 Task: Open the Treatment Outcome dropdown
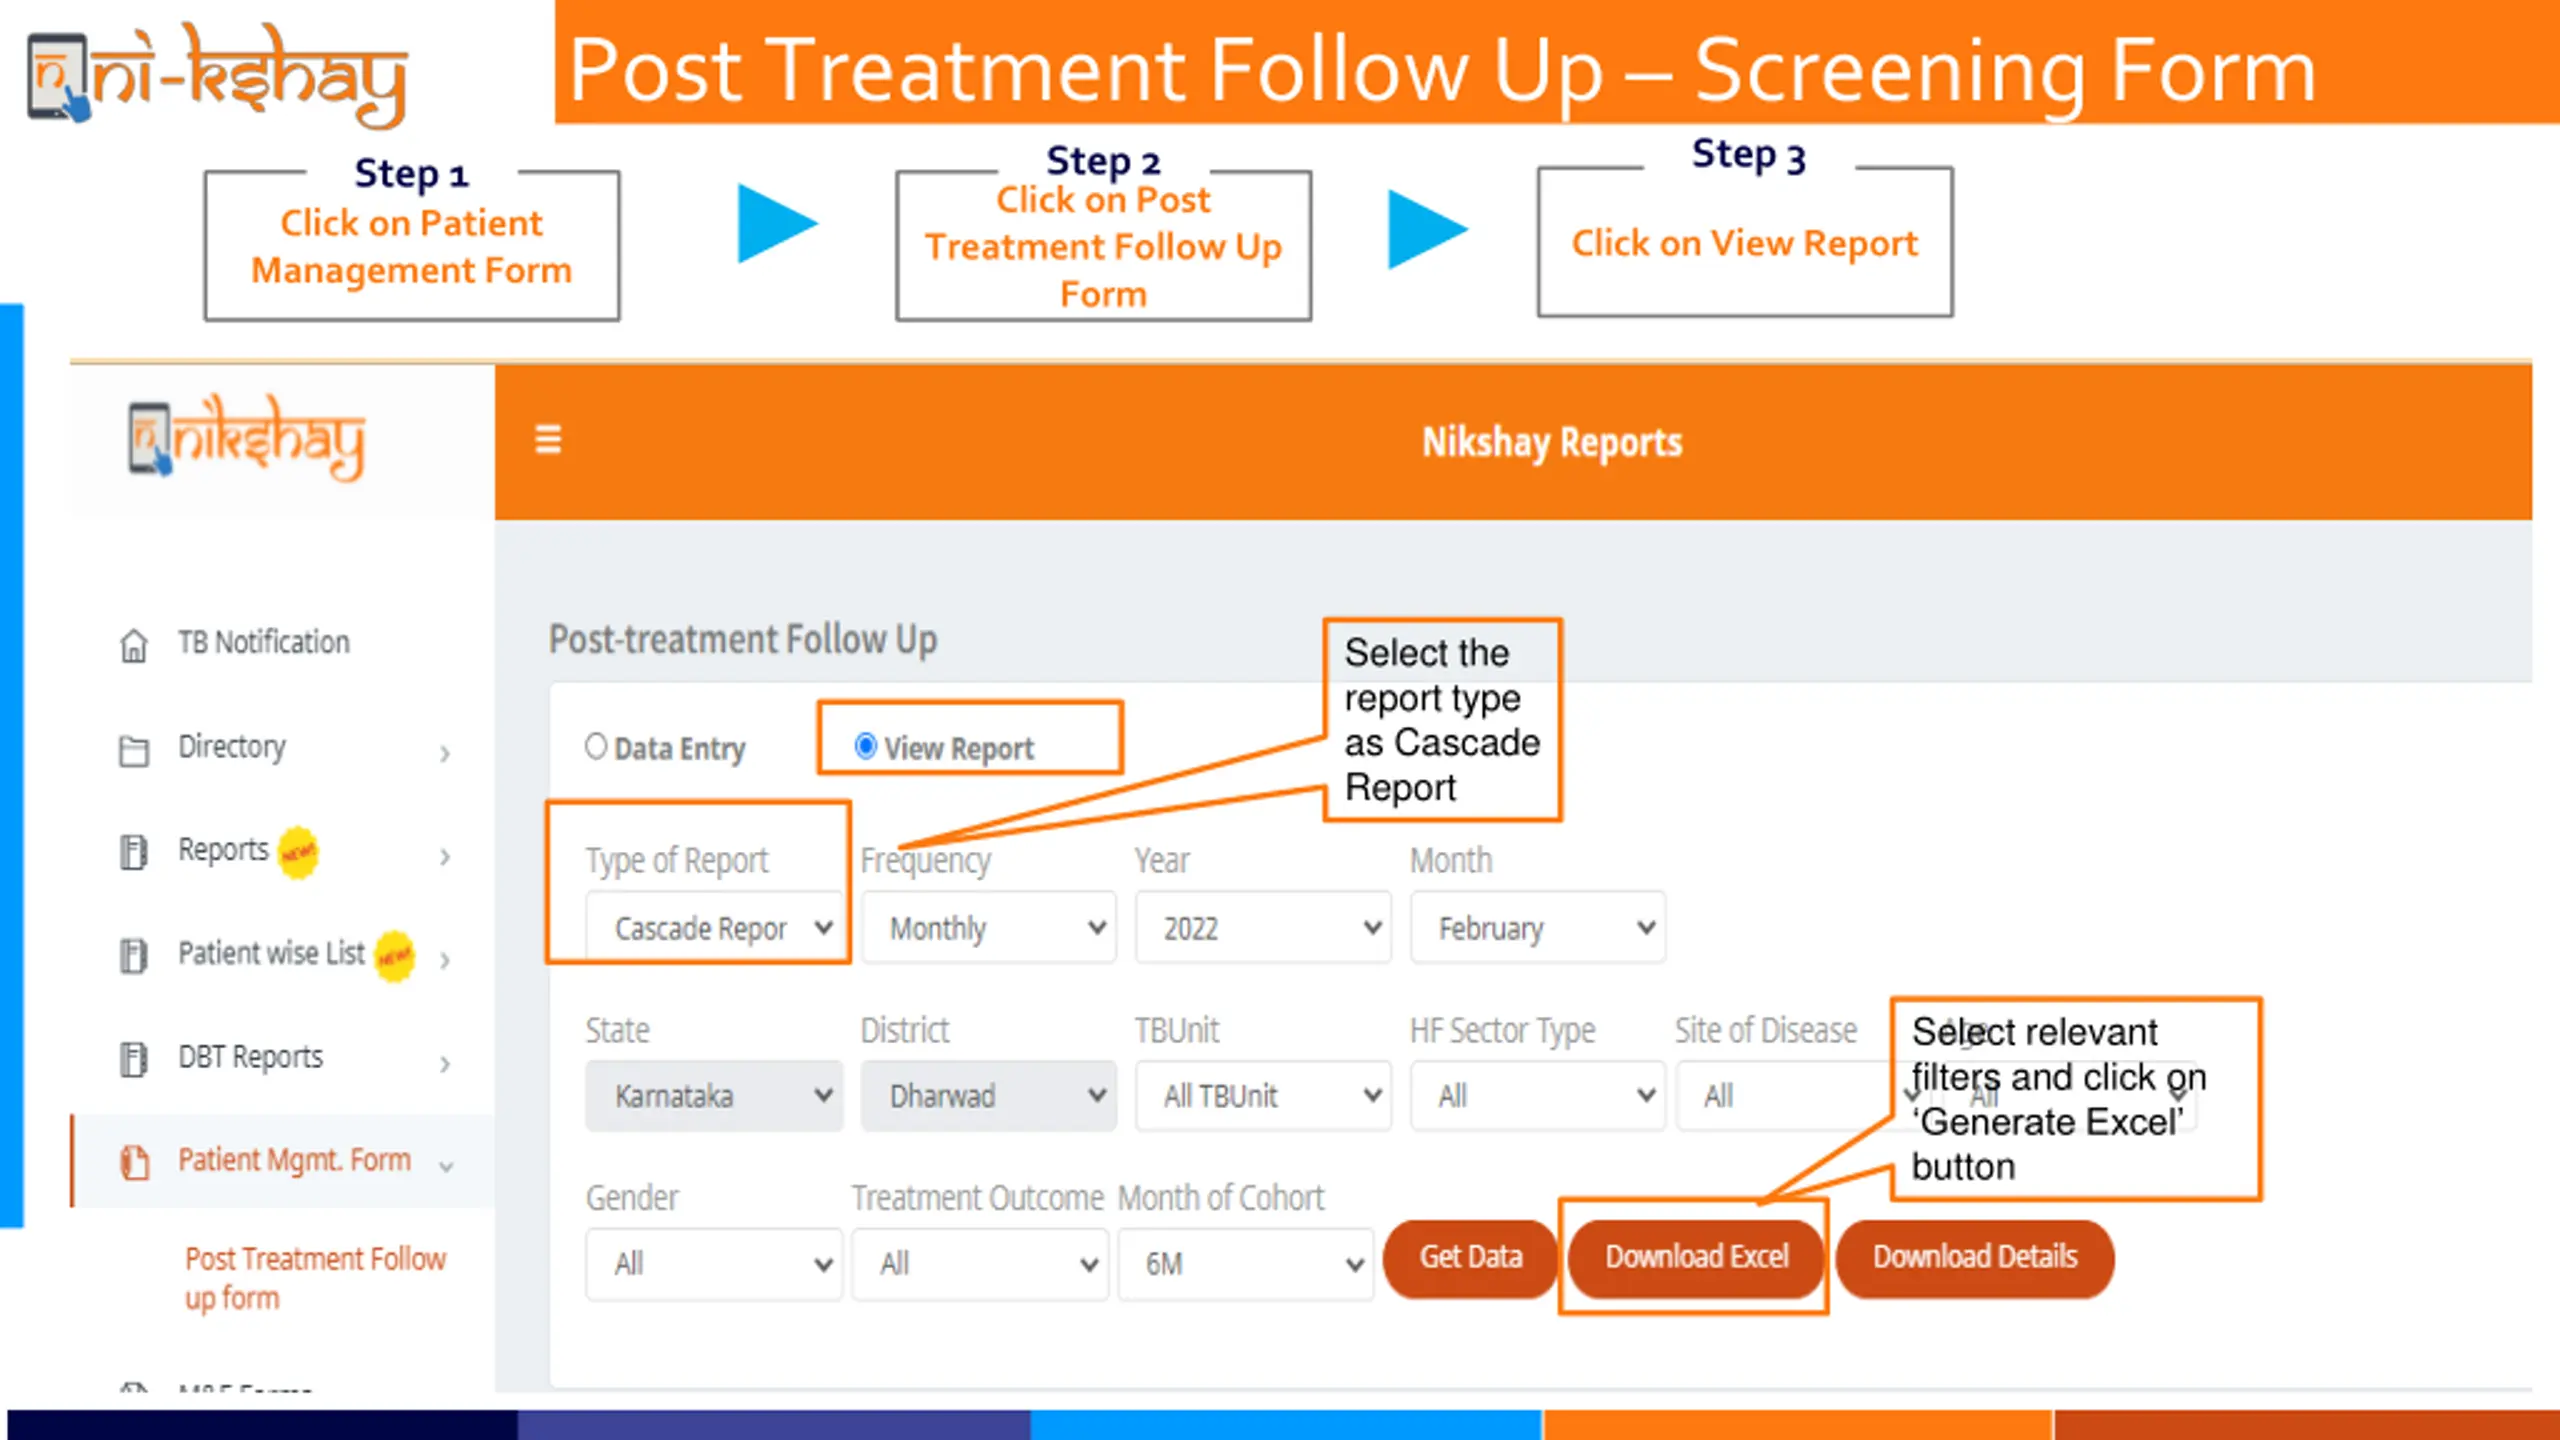click(x=980, y=1264)
